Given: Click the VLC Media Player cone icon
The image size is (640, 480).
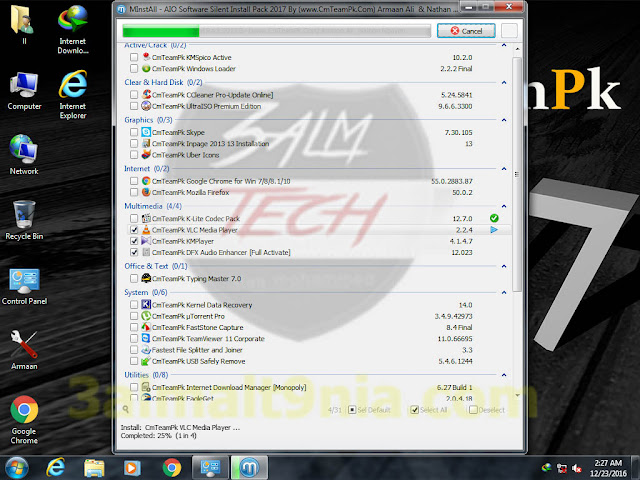Looking at the screenshot, I should pos(146,229).
